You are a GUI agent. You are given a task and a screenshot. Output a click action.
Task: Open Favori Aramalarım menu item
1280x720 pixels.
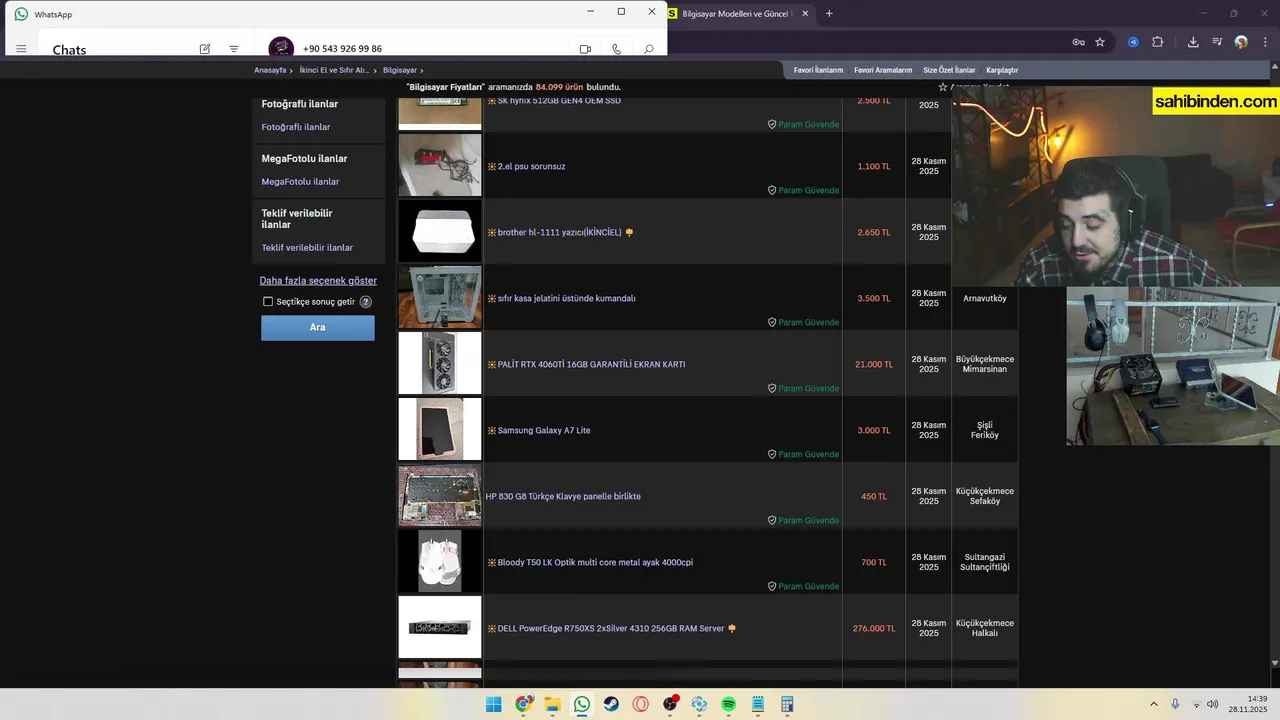point(883,70)
